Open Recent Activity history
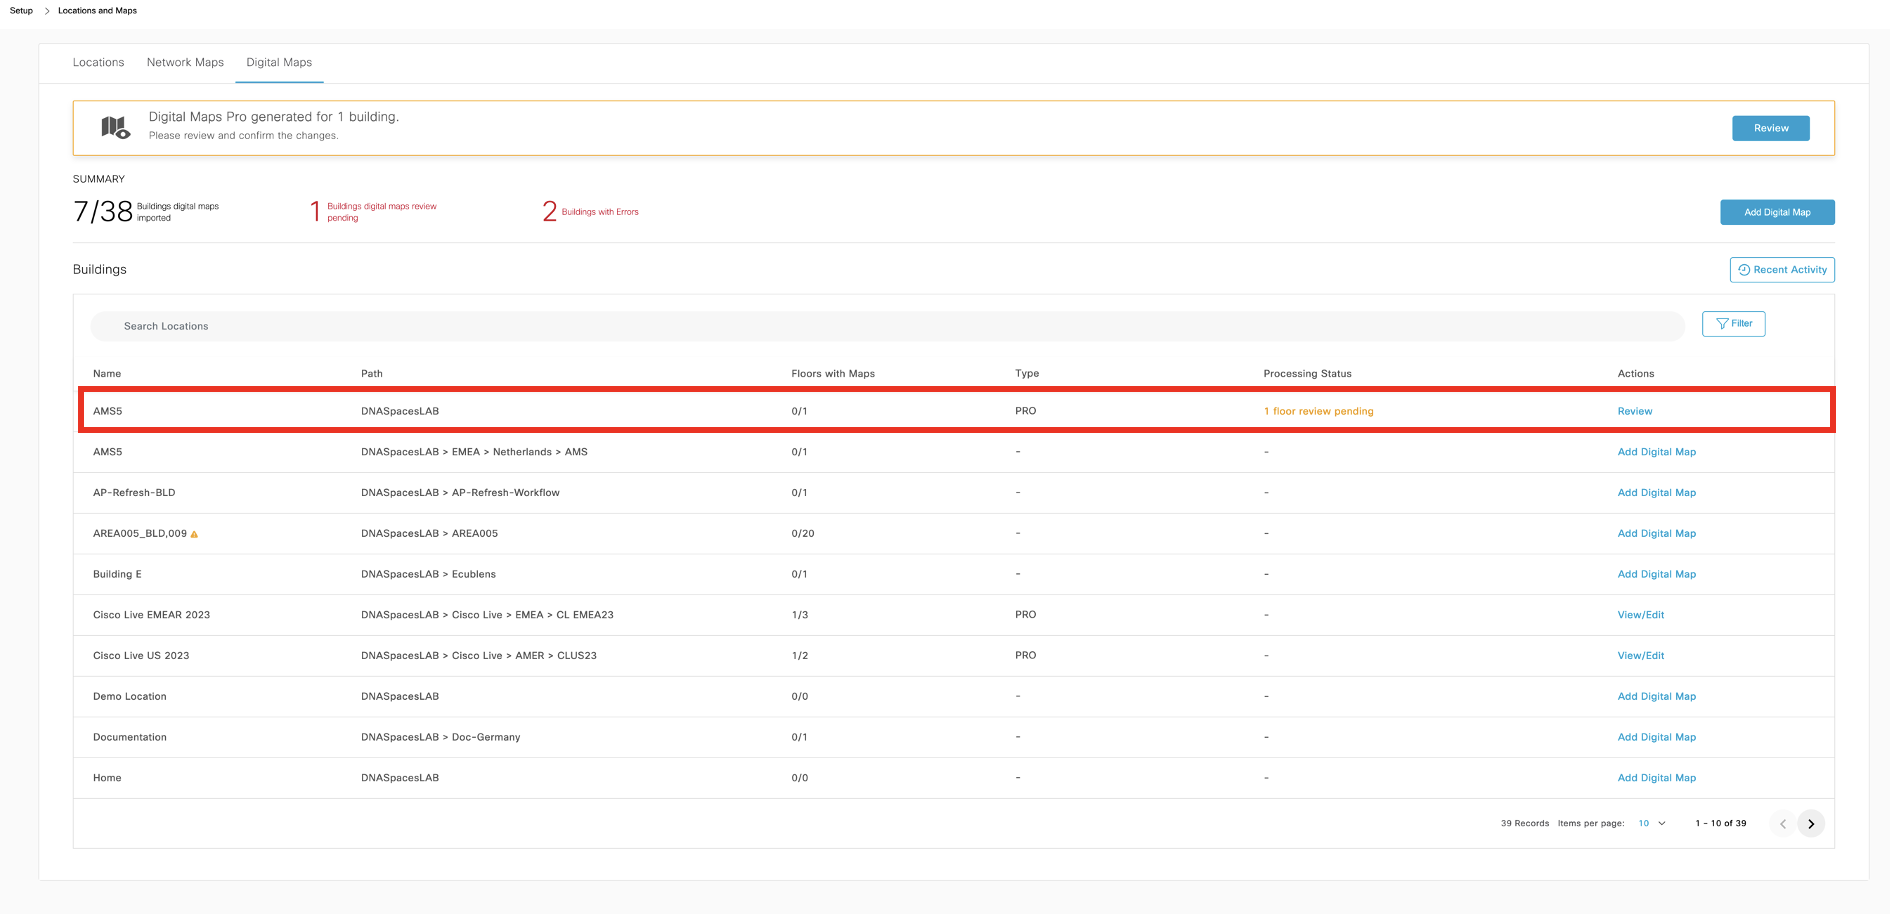1890x914 pixels. coord(1781,270)
